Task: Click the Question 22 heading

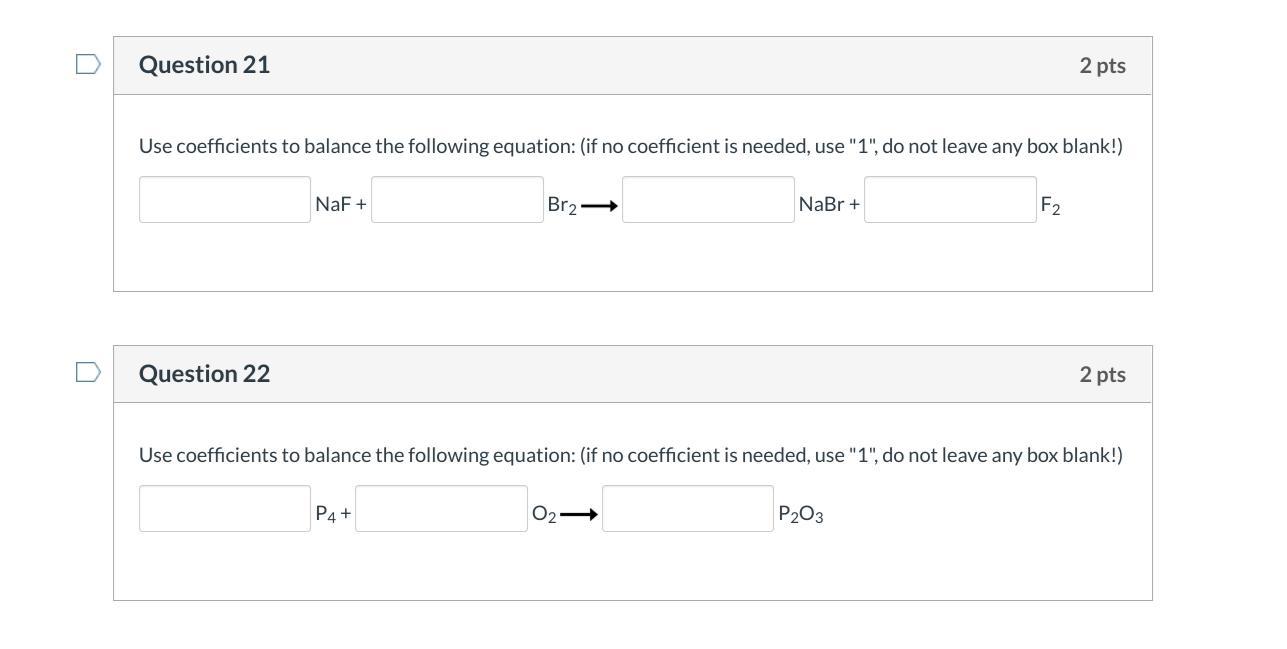Action: [204, 374]
